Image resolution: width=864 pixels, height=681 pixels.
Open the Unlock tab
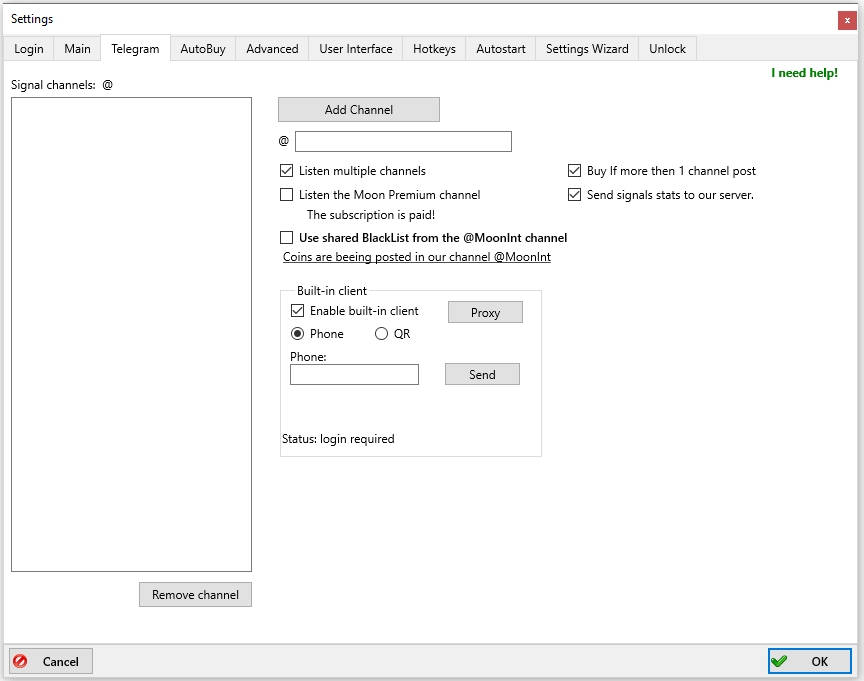pyautogui.click(x=667, y=49)
